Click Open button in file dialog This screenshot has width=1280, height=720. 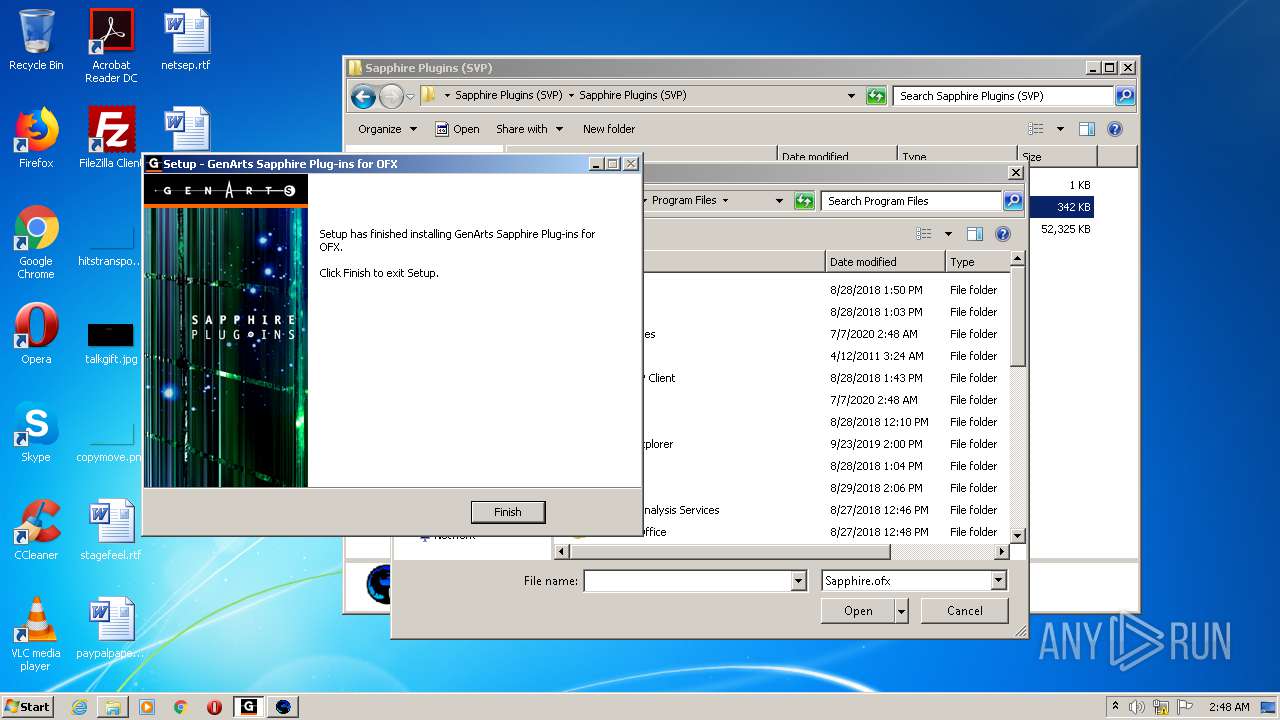click(x=858, y=611)
